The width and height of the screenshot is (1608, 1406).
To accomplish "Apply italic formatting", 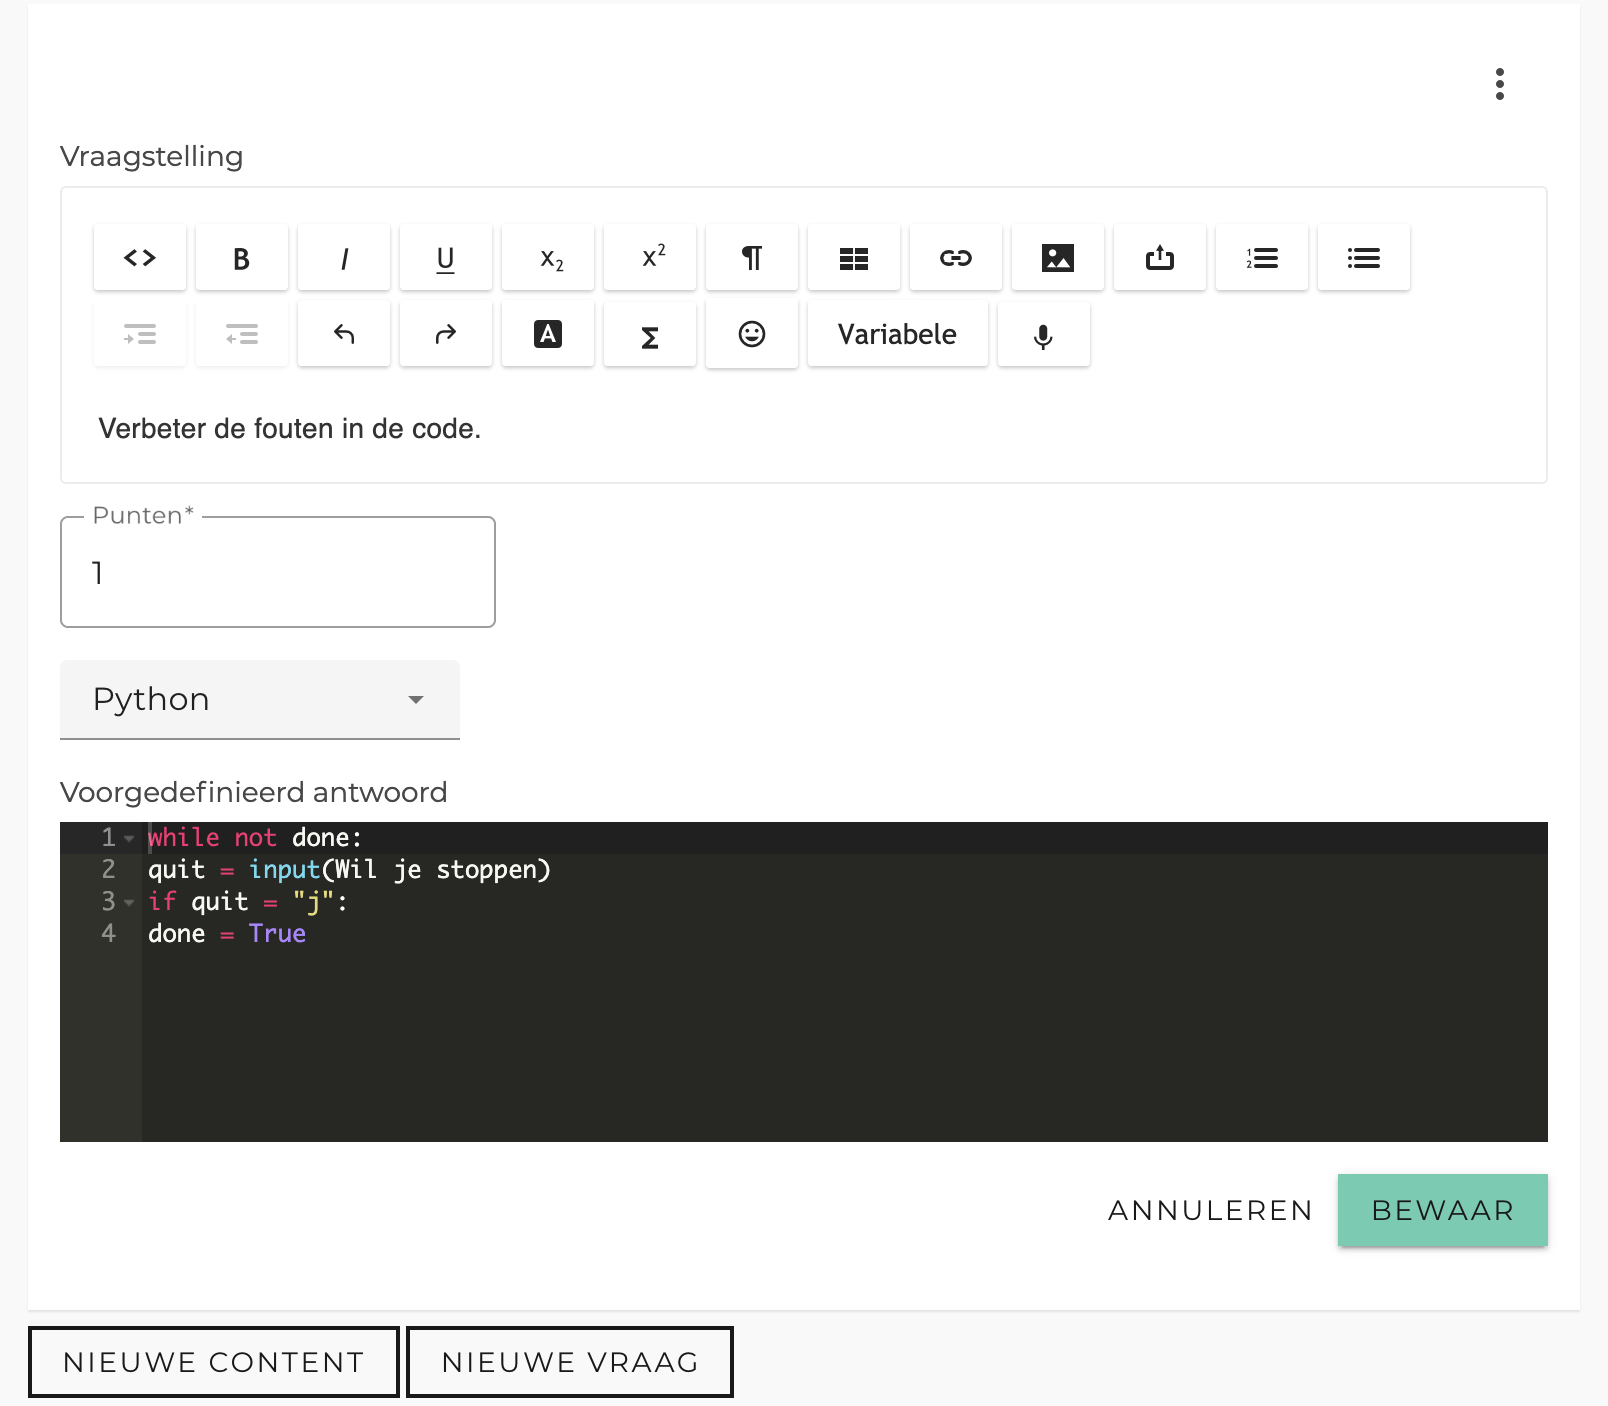I will pyautogui.click(x=344, y=258).
